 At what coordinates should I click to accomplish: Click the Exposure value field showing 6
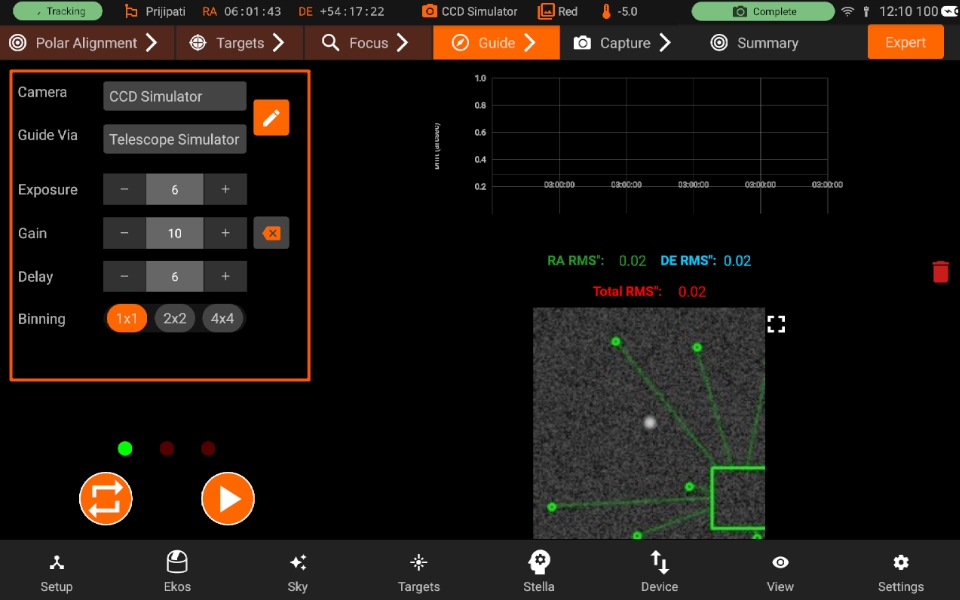click(174, 189)
